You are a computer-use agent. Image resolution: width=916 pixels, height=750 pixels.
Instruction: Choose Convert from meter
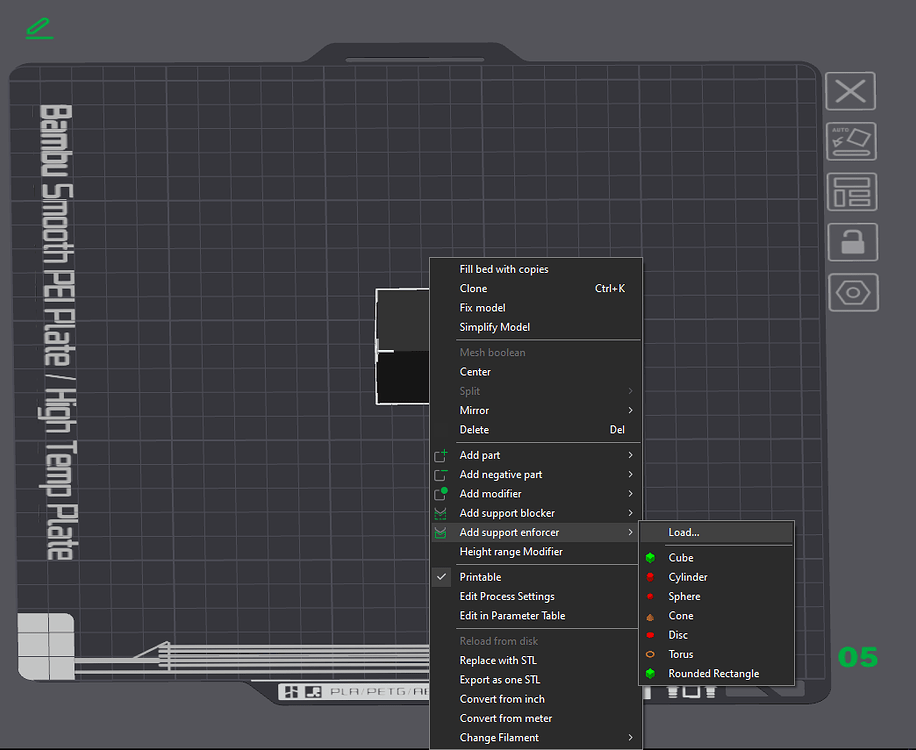(536, 718)
